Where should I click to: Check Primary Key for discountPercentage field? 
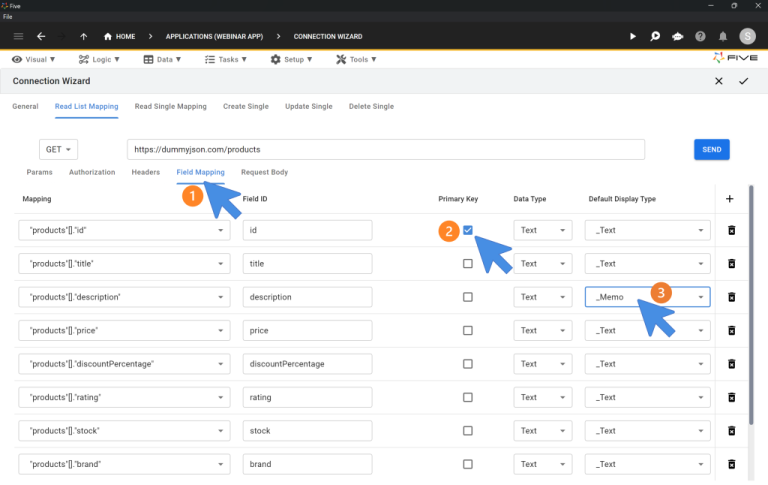tap(468, 364)
